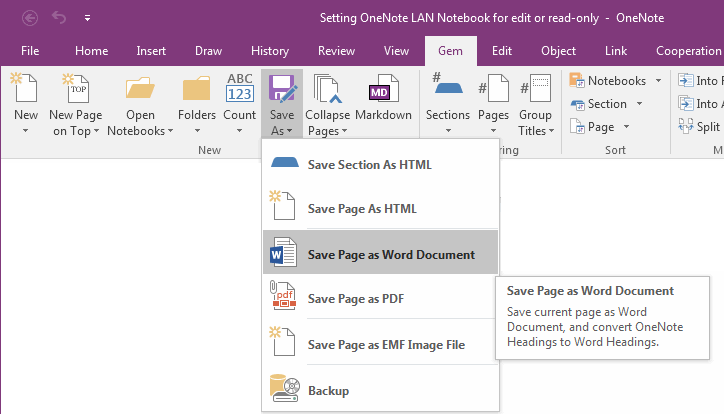Viewport: 724px width, 414px height.
Task: Click the Markdown MD icon
Action: click(383, 88)
